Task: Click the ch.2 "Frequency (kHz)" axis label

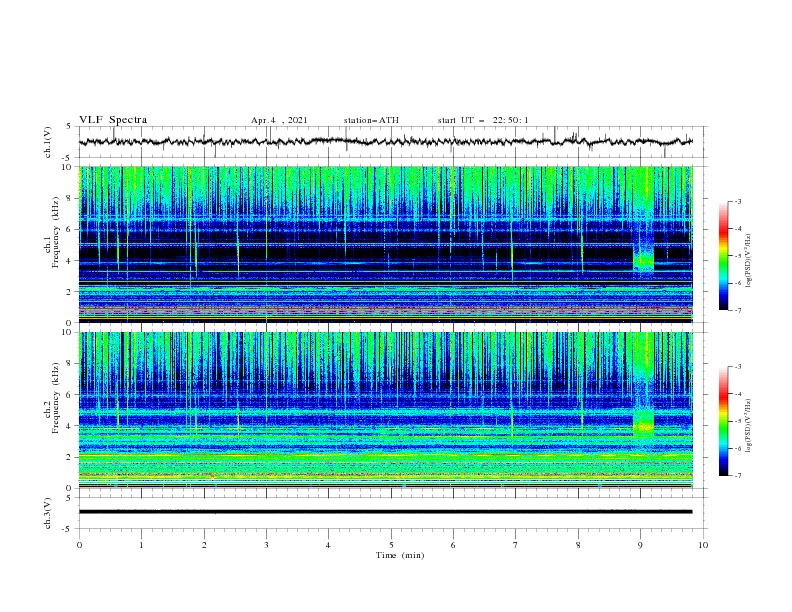Action: (x=56, y=398)
